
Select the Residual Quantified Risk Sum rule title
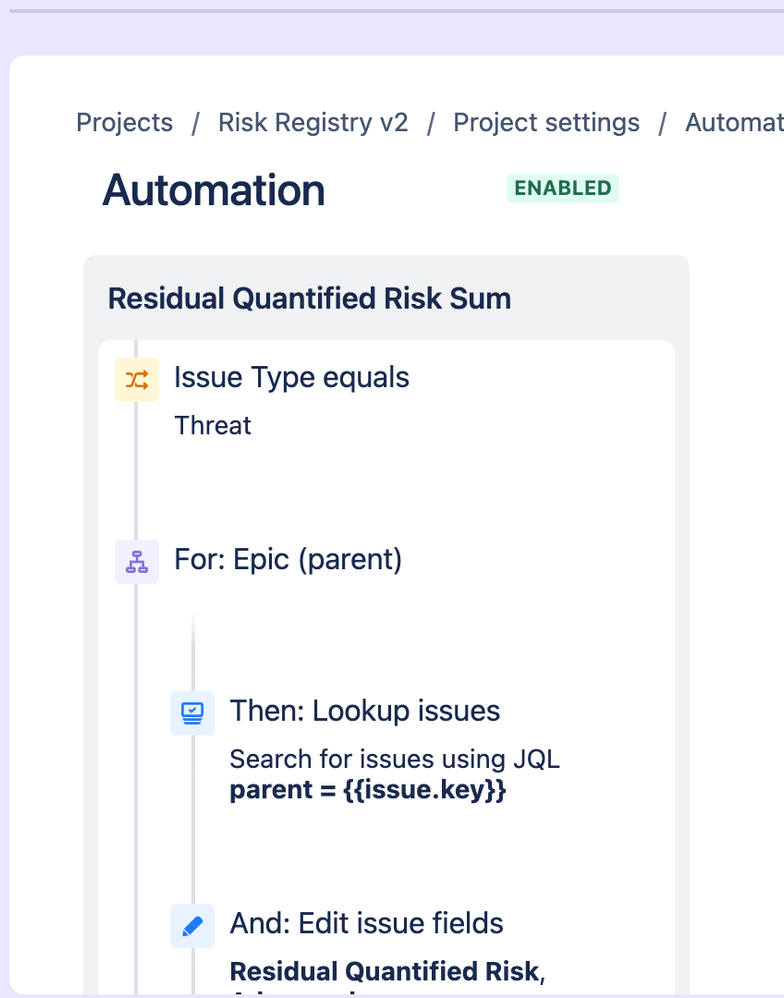[309, 298]
